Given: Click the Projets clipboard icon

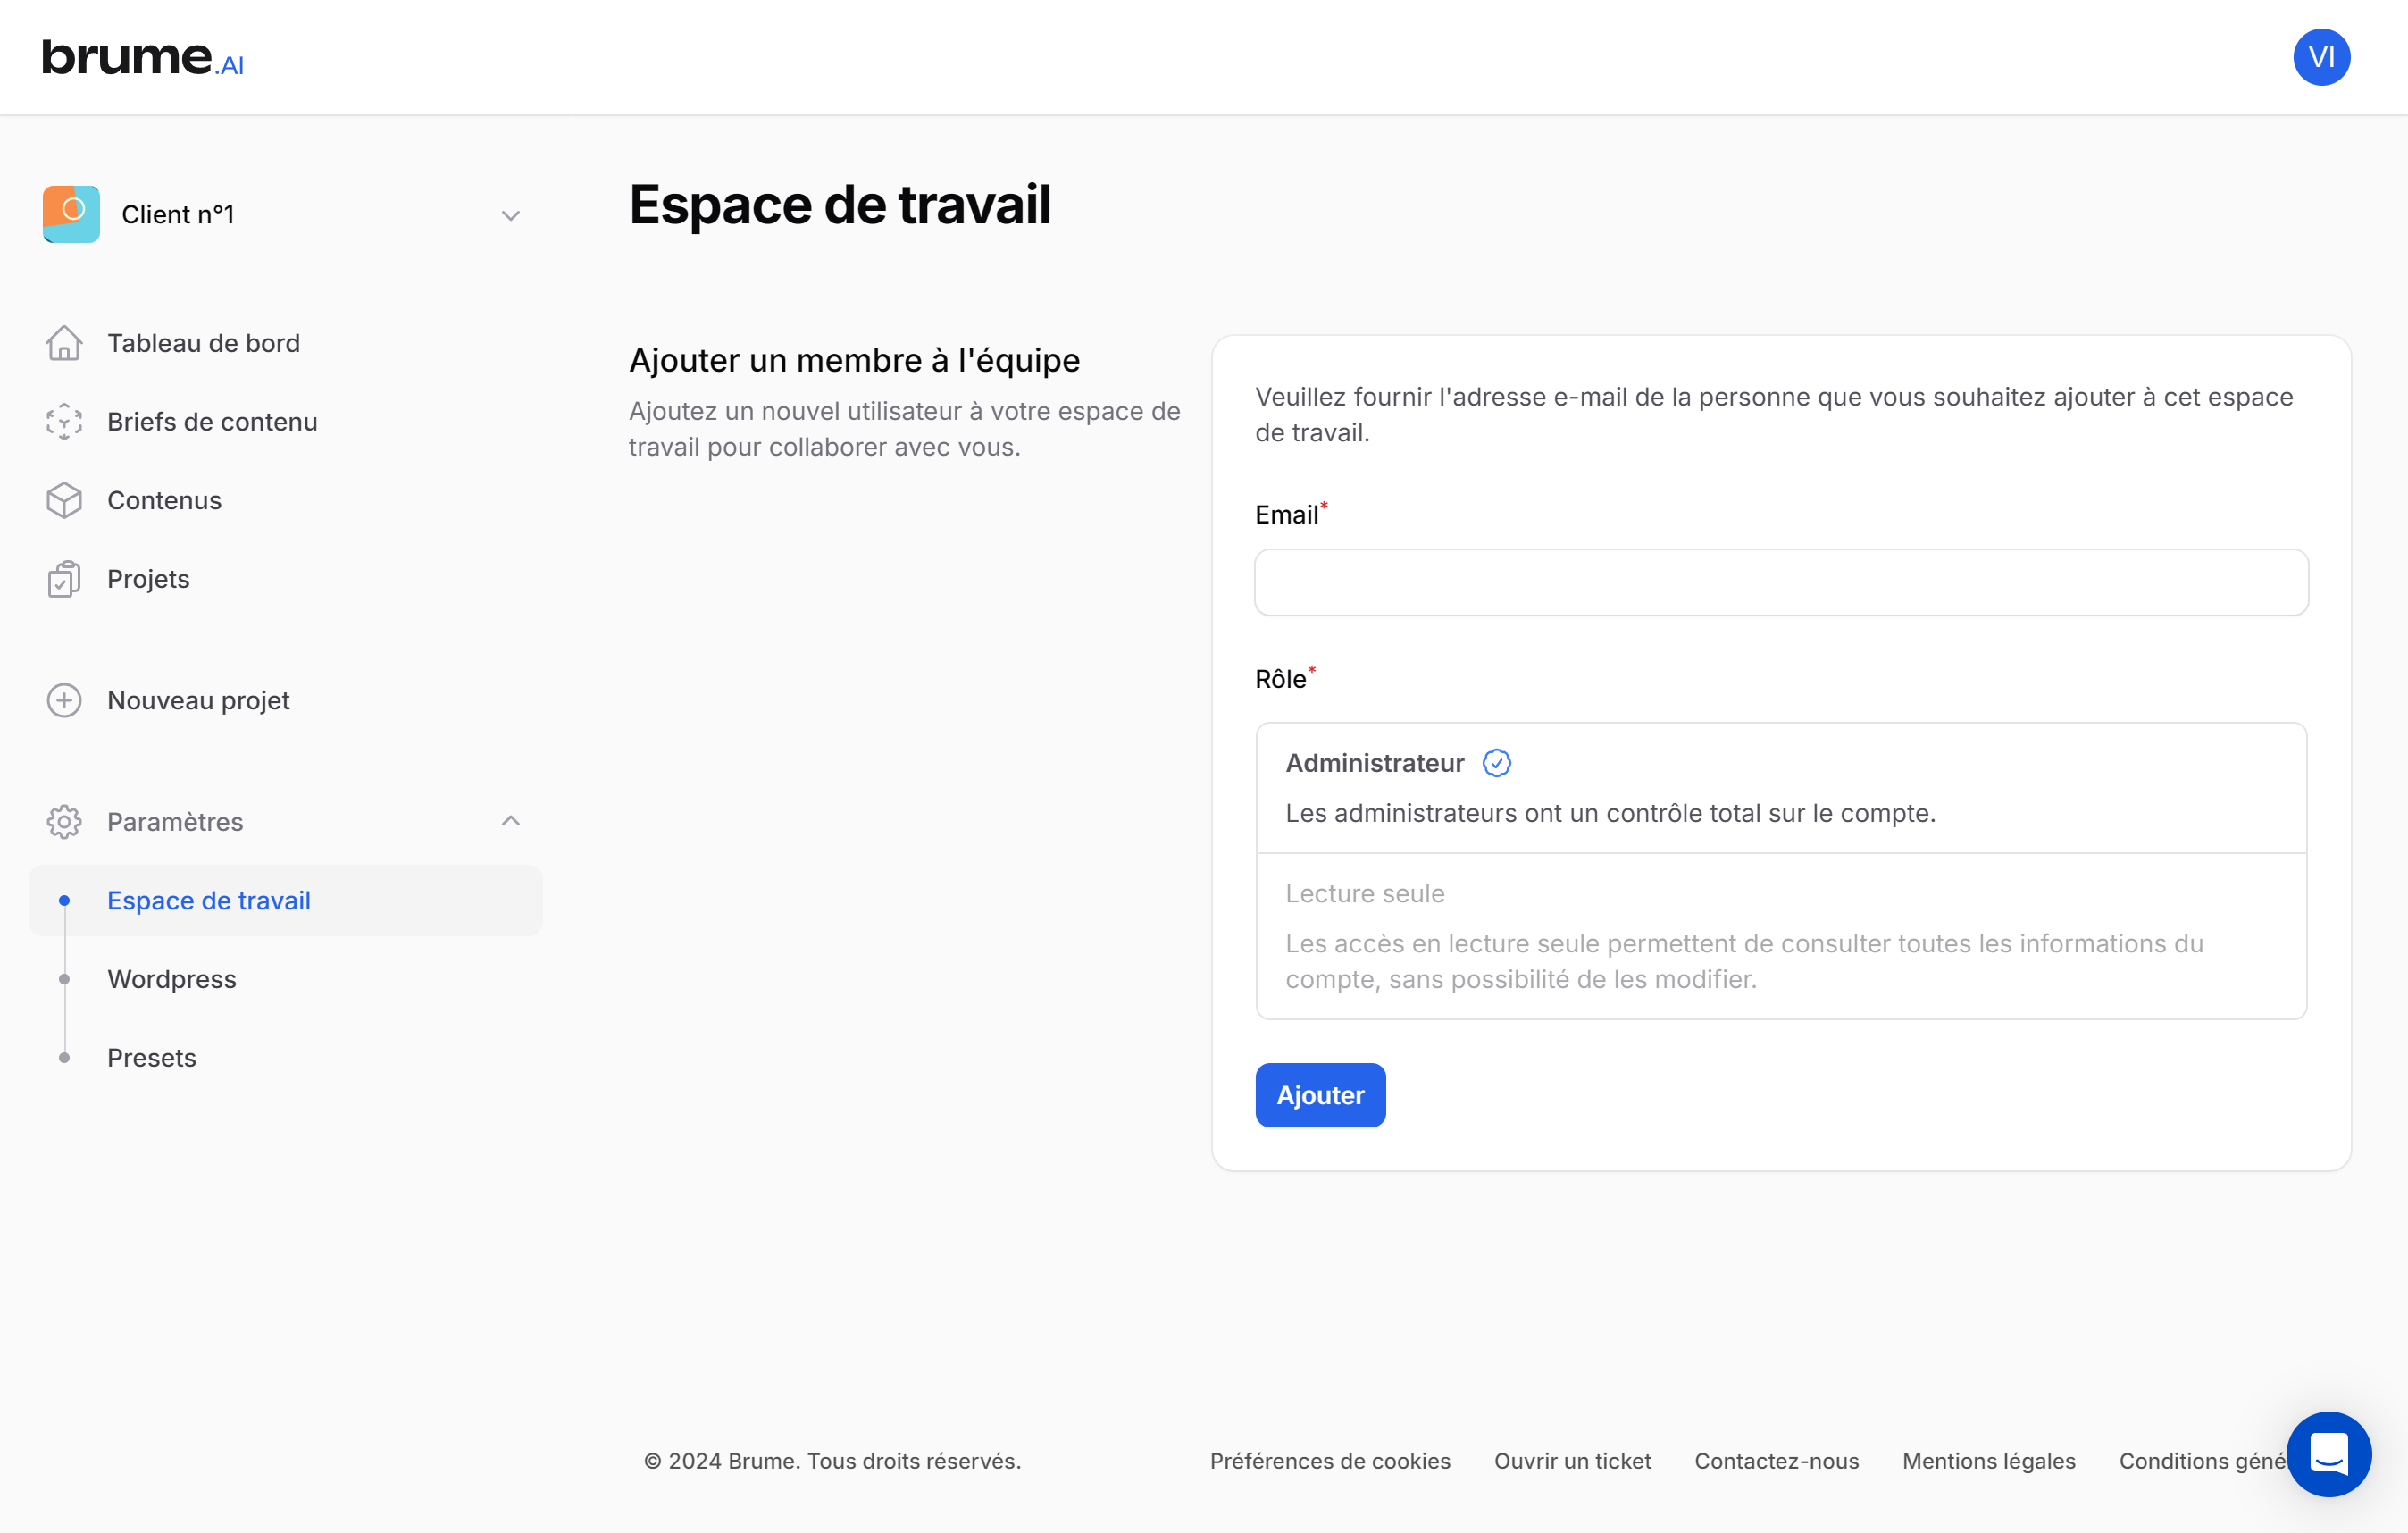Looking at the screenshot, I should (64, 579).
